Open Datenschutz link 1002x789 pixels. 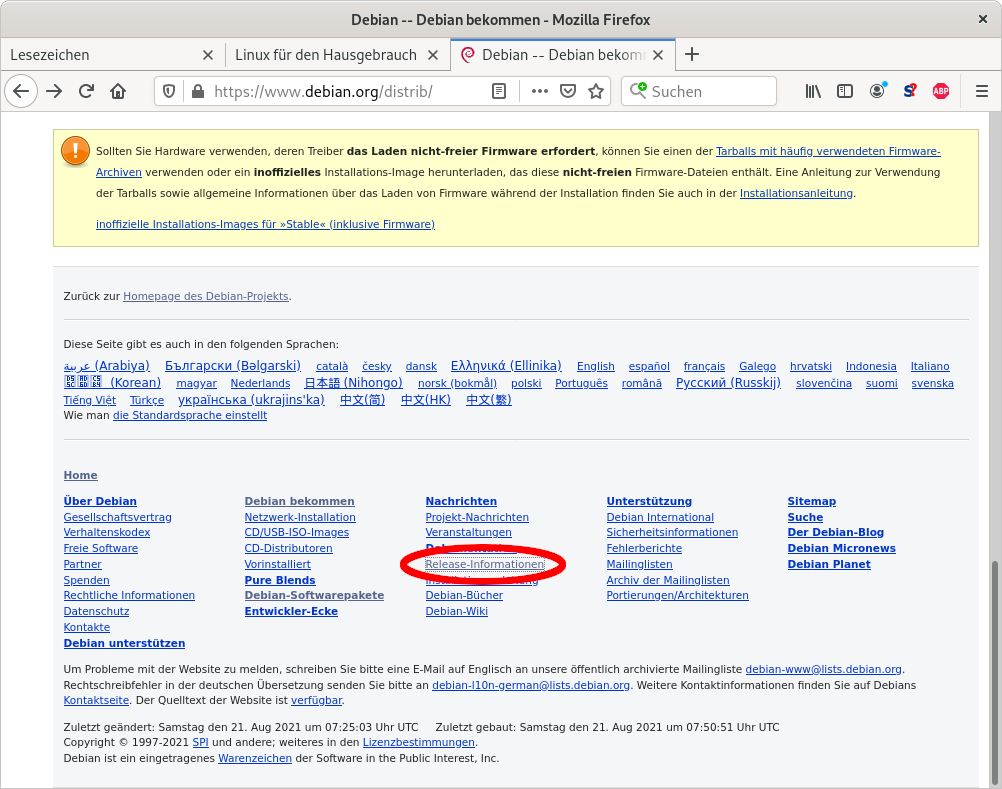tap(96, 611)
